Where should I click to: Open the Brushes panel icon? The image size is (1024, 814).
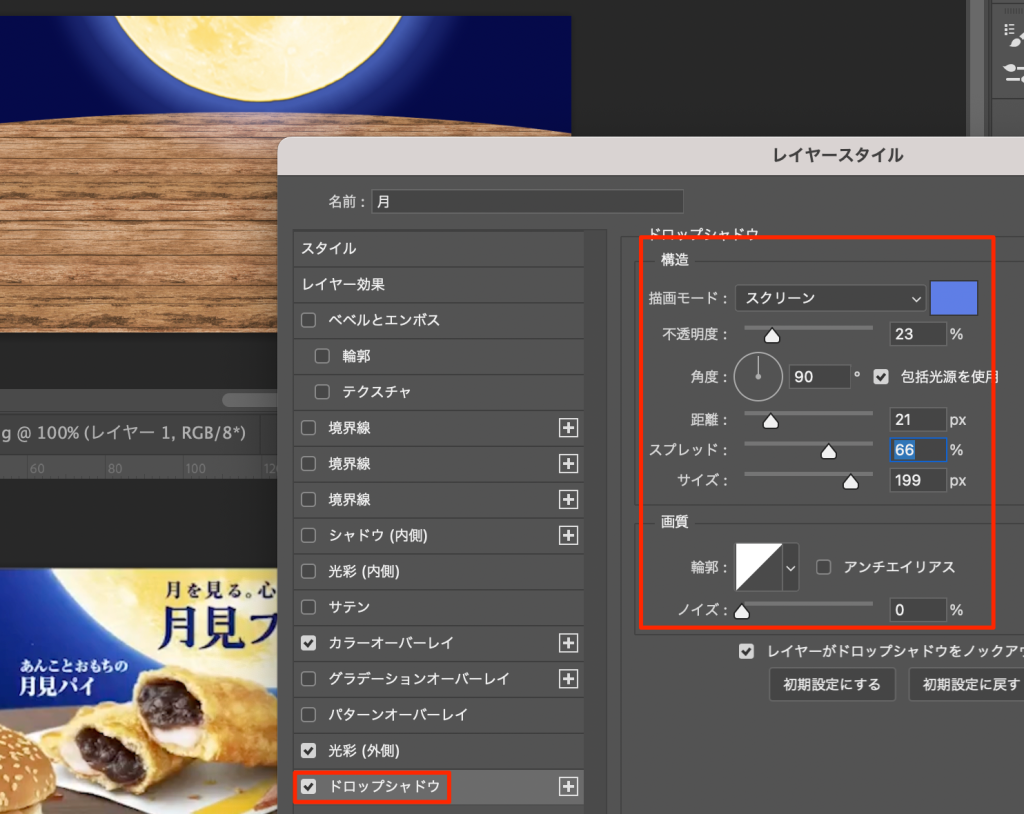pos(1012,70)
